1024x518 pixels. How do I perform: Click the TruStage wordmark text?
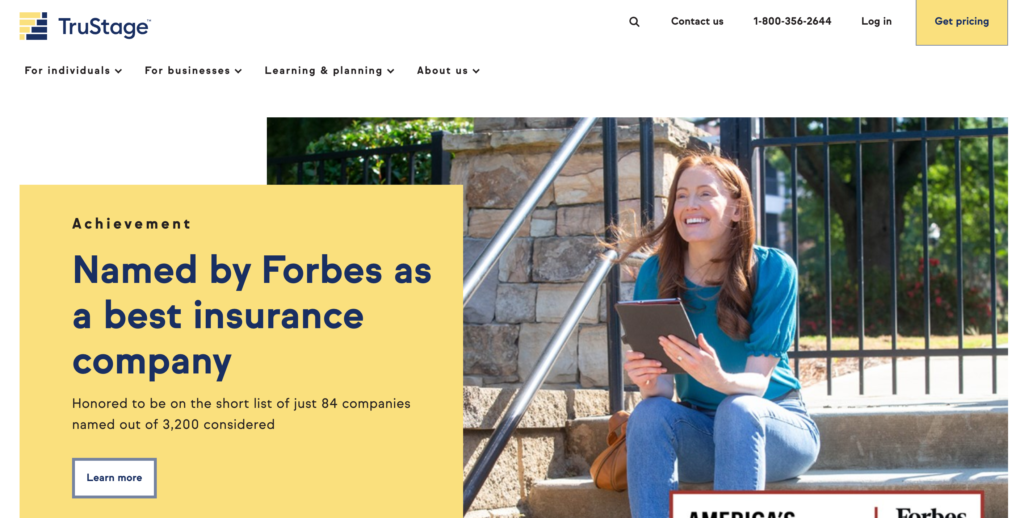click(x=104, y=27)
